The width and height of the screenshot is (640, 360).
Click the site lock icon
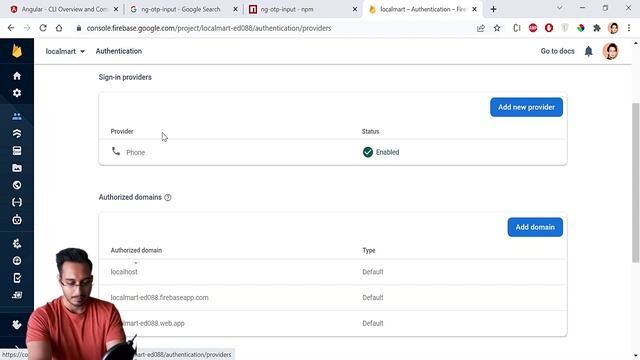point(79,28)
